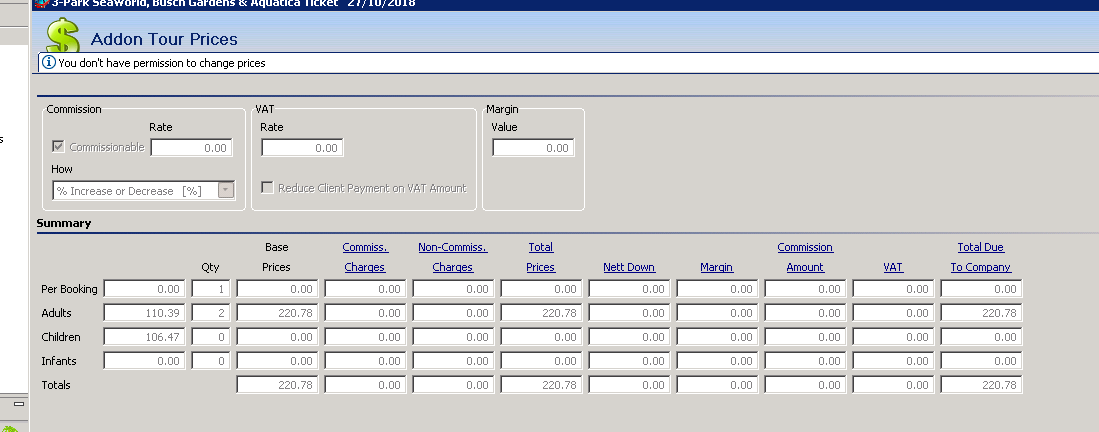Click the Adults Margin field
The height and width of the screenshot is (432, 1099).
717,313
